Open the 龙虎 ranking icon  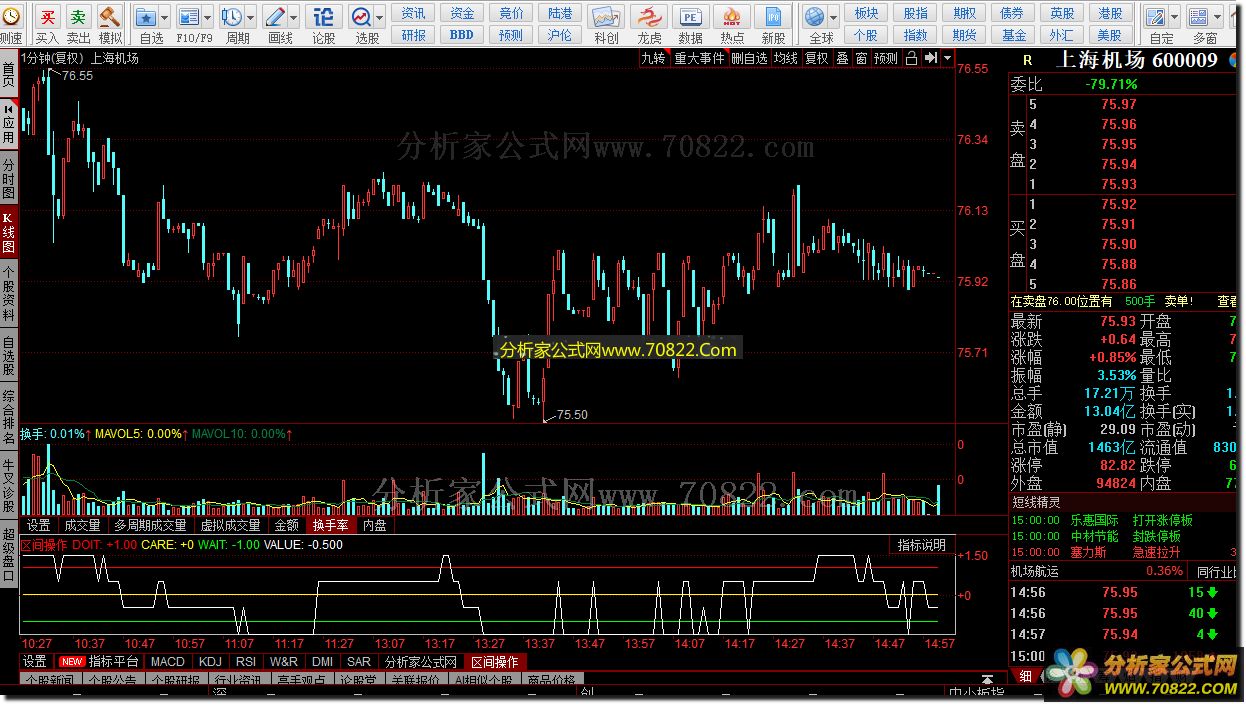[649, 17]
